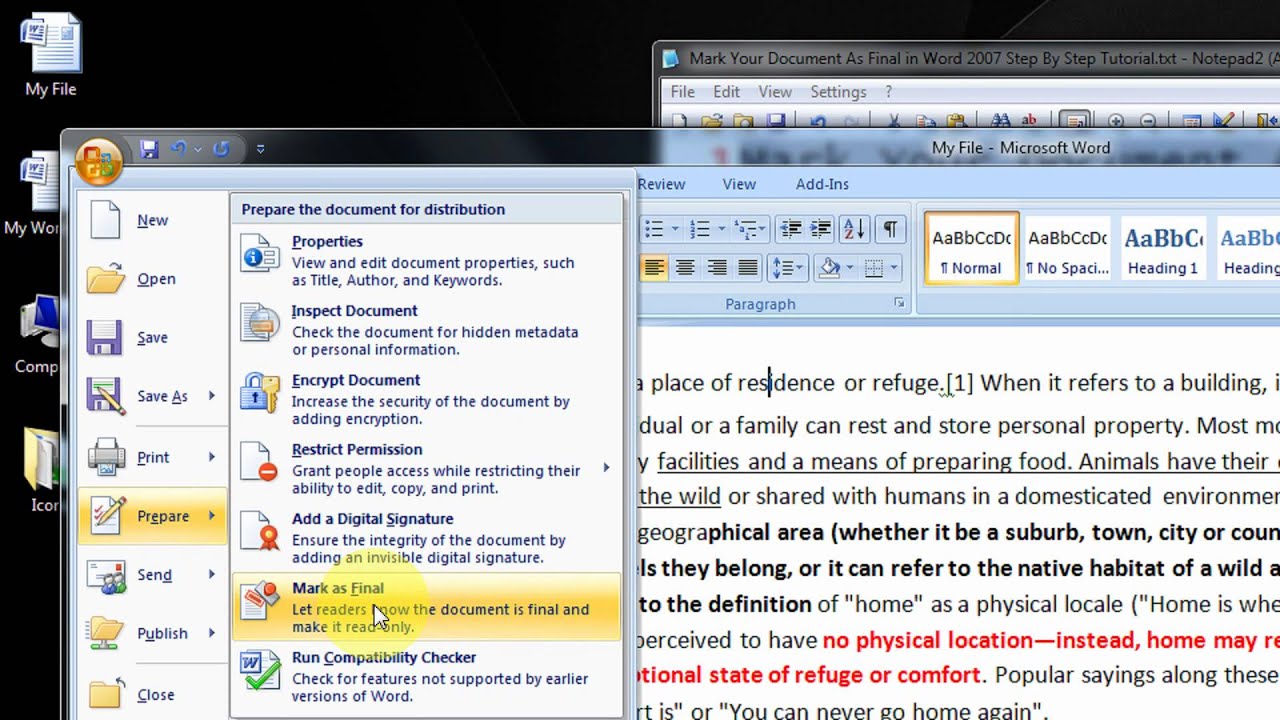1280x720 pixels.
Task: Click the zoom in icon in Notepad2 toolbar
Action: 1116,121
